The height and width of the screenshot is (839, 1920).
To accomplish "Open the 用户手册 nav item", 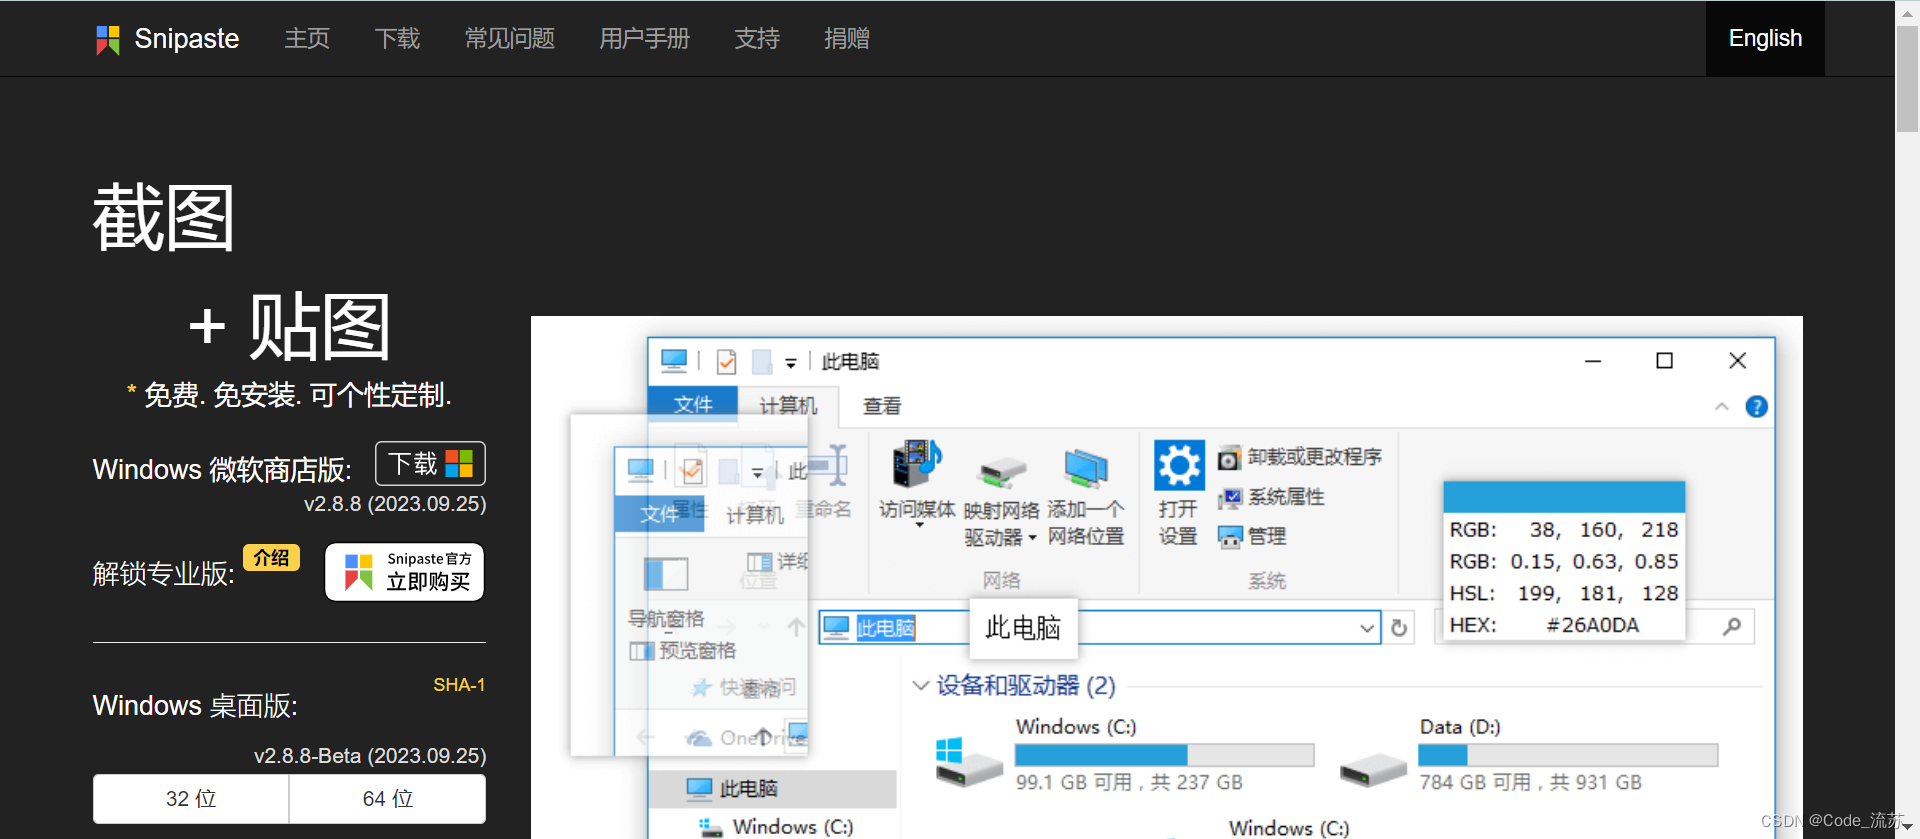I will click(645, 39).
